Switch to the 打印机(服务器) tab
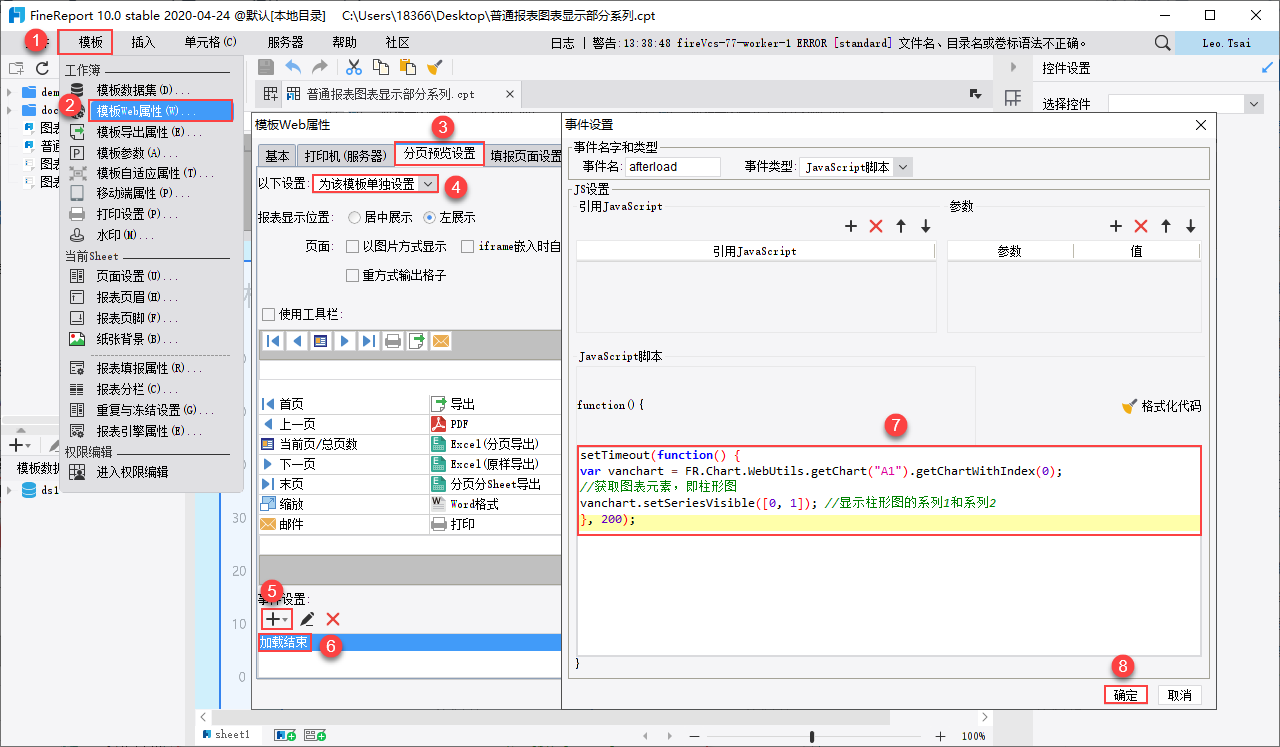 [346, 155]
